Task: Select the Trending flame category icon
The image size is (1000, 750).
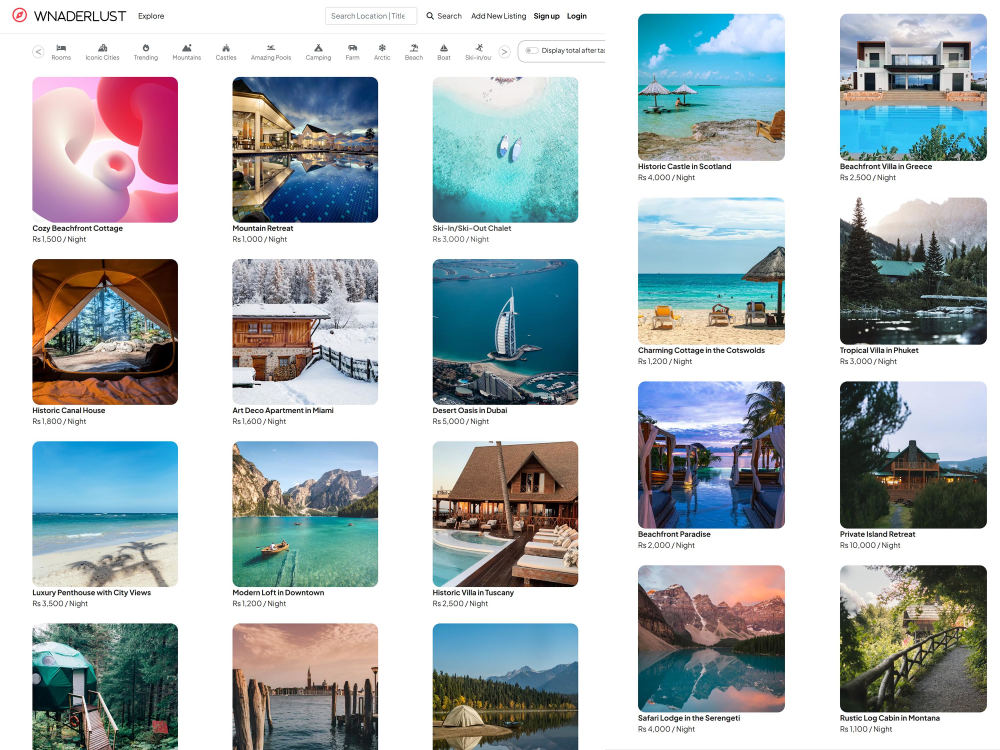Action: (x=146, y=48)
